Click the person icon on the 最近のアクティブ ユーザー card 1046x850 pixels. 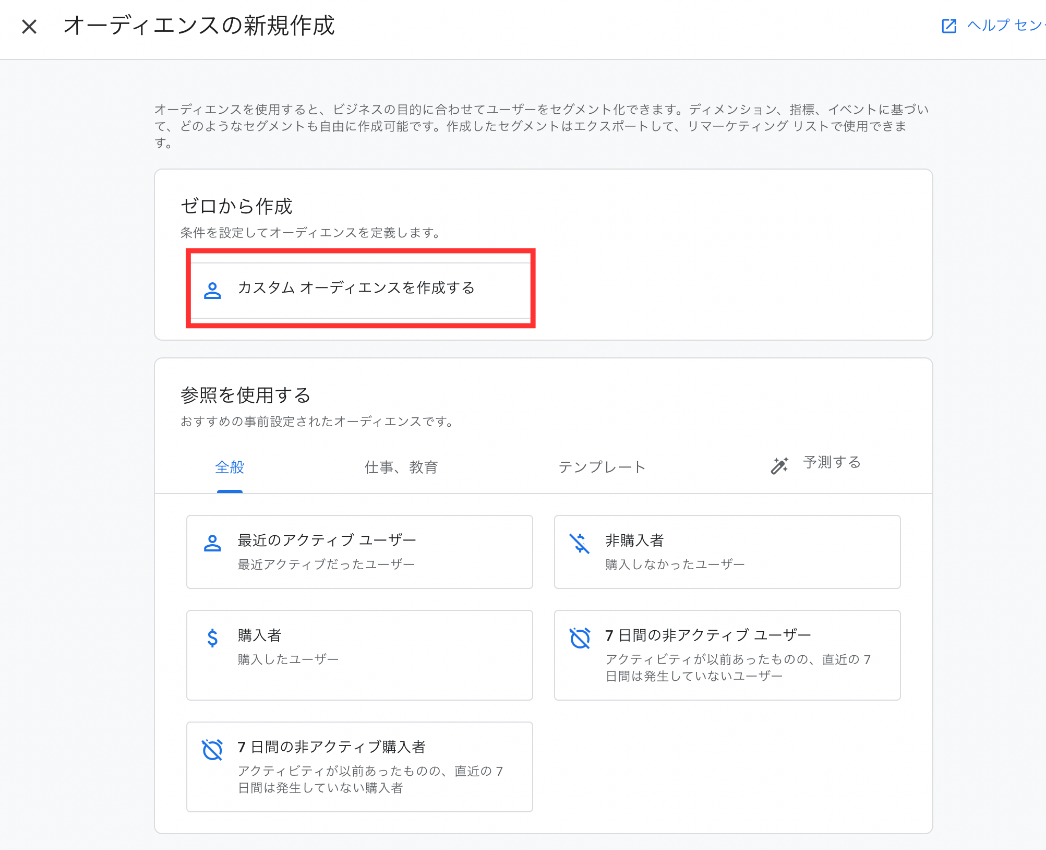pyautogui.click(x=212, y=543)
